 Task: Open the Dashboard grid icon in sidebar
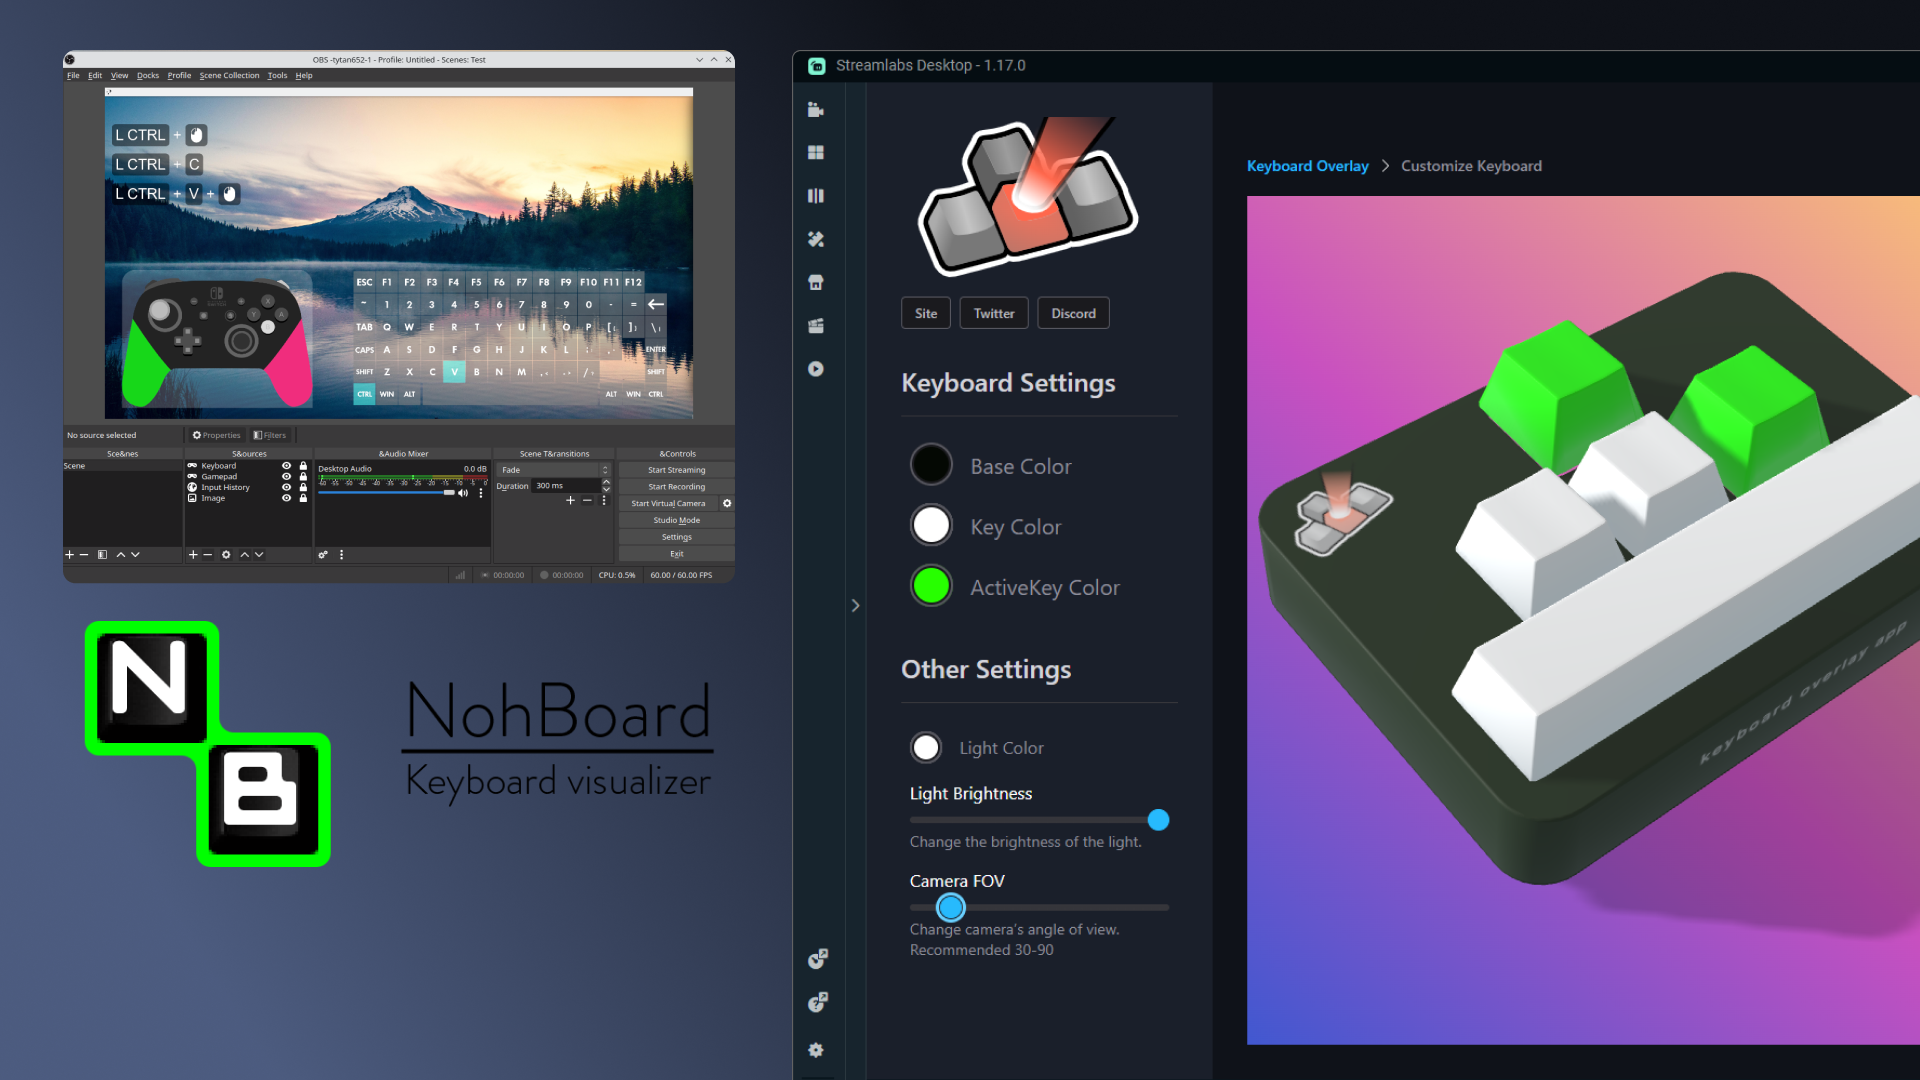pyautogui.click(x=816, y=152)
